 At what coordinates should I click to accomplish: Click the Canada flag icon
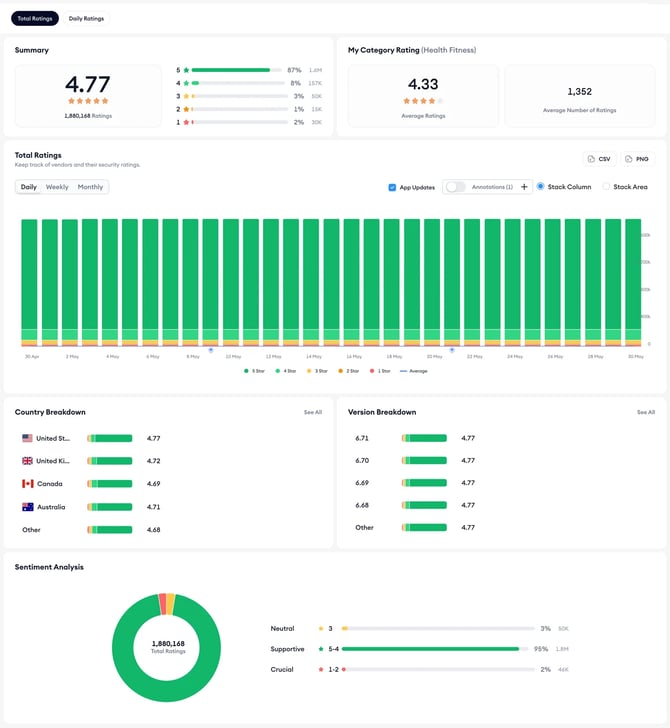(27, 484)
